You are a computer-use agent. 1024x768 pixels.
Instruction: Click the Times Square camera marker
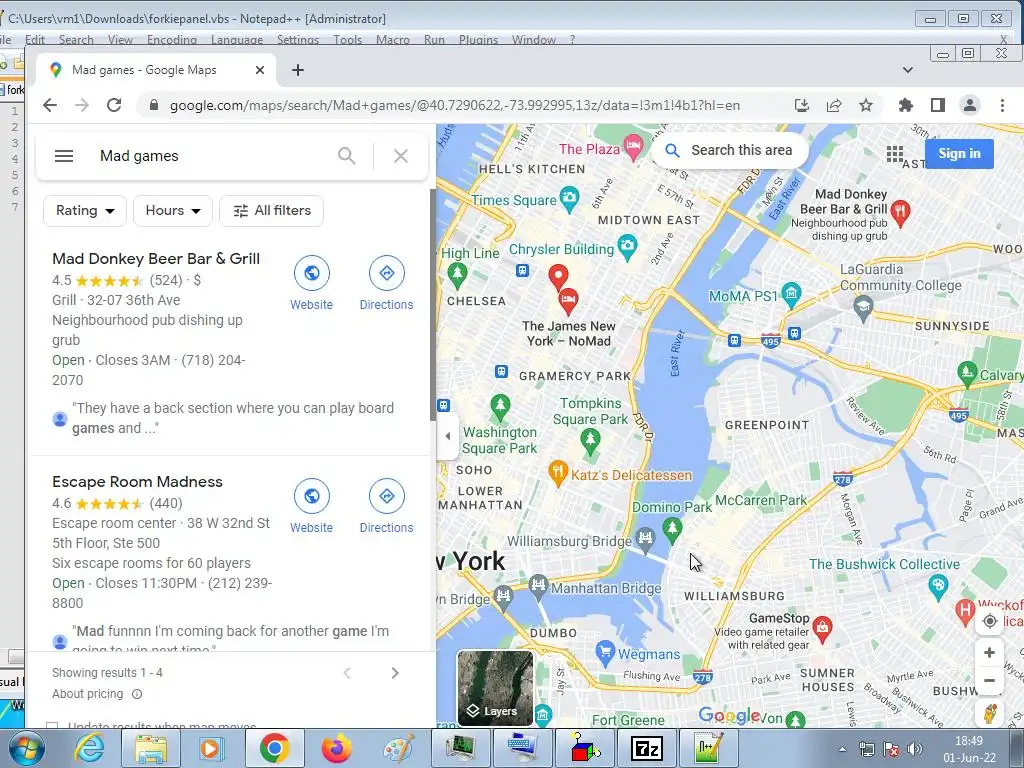pos(569,199)
